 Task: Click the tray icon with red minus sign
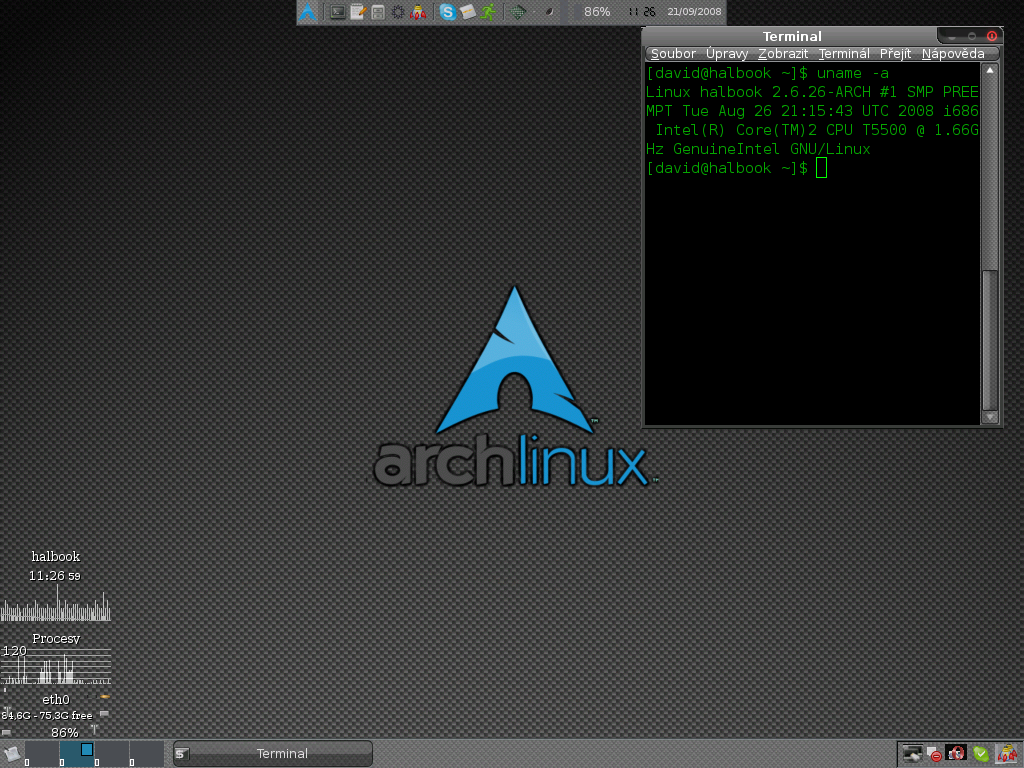tap(934, 754)
